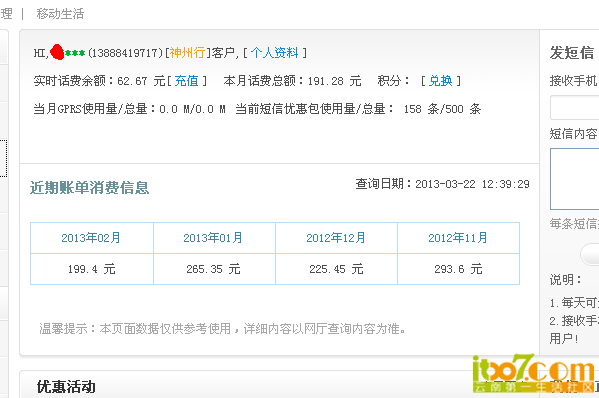Open the 移动生活 menu item

60,14
